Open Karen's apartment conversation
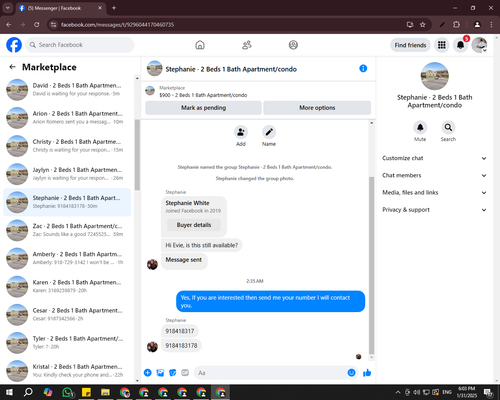The height and width of the screenshot is (400, 500). tap(67, 286)
